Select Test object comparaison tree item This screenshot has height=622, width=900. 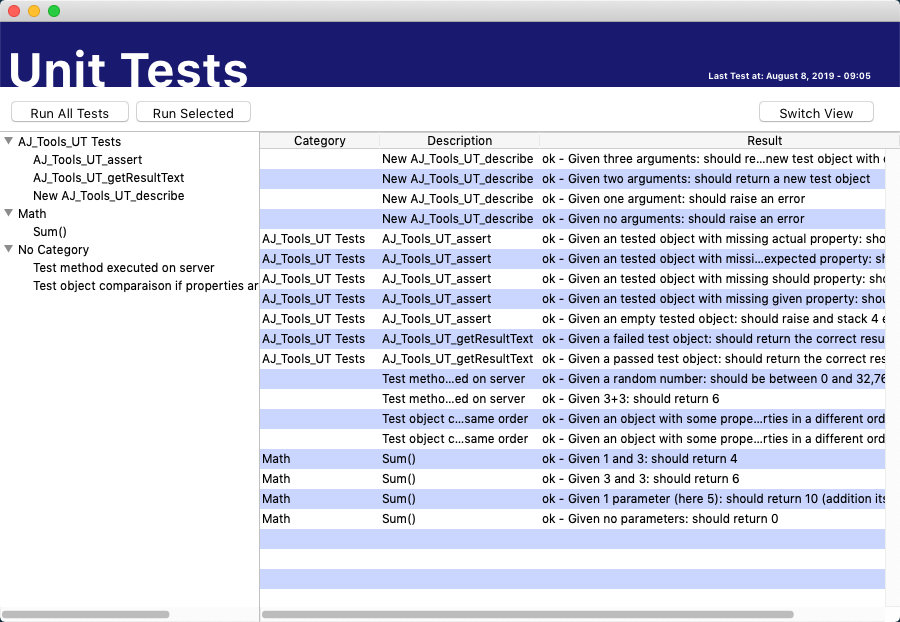coord(146,286)
